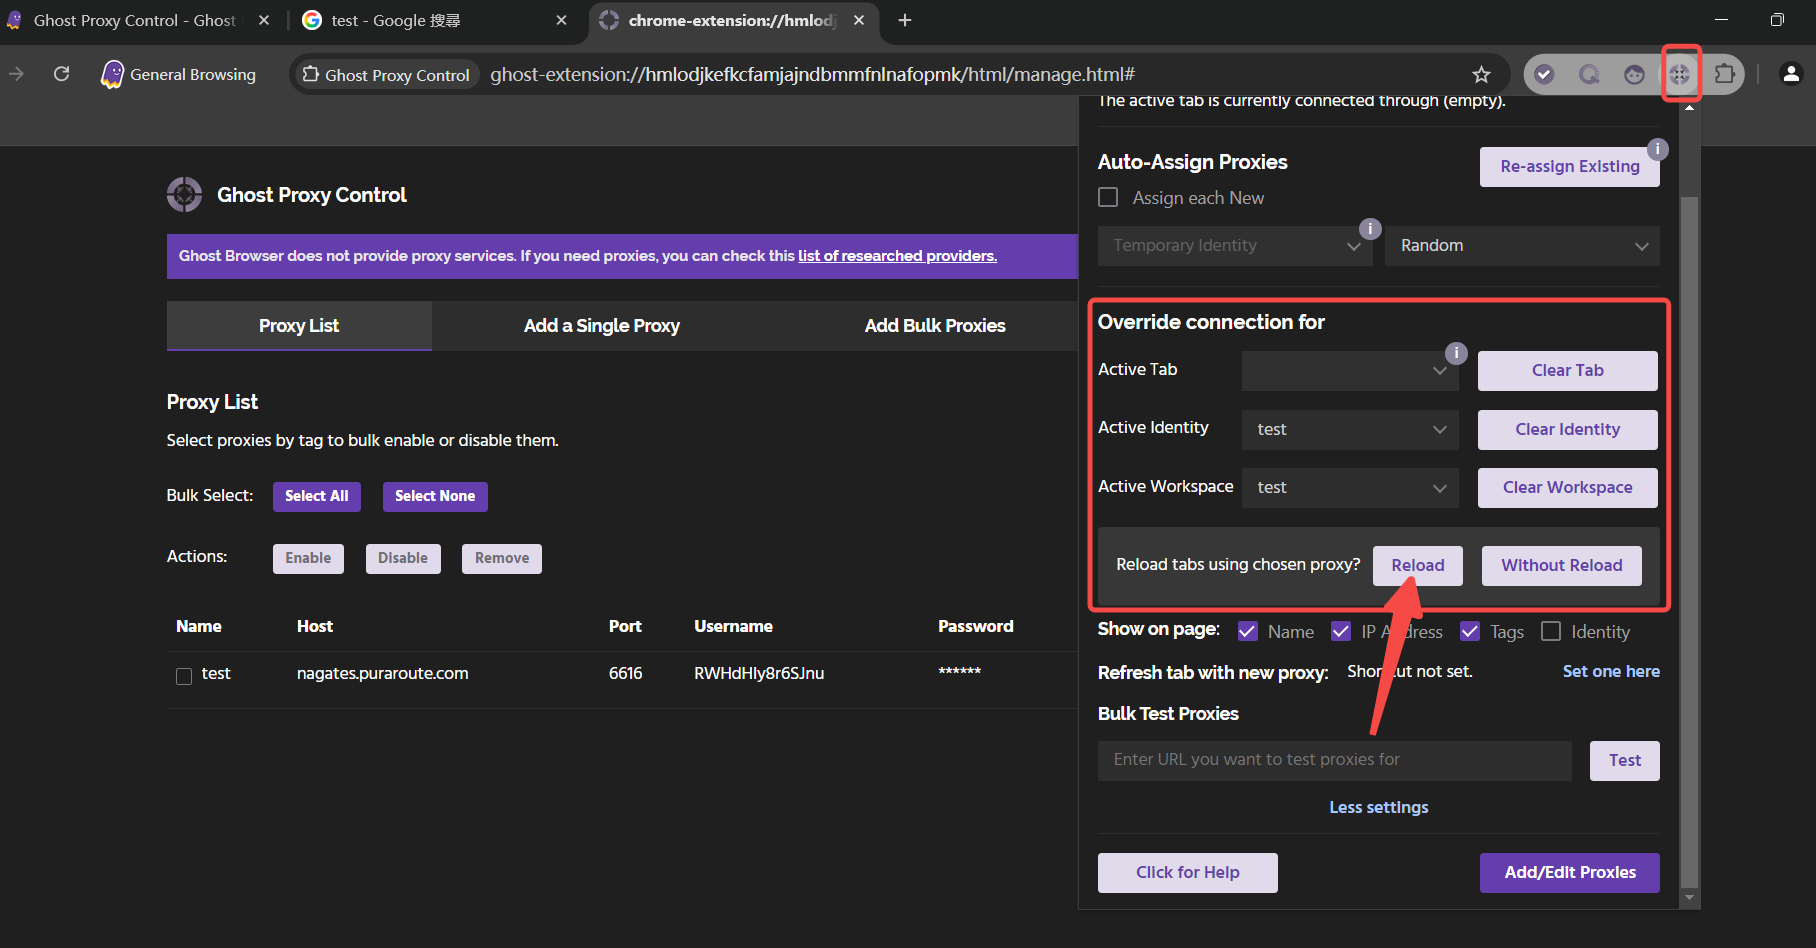Show info icon beside Active Tab dropdown
This screenshot has width=1816, height=948.
tap(1456, 353)
